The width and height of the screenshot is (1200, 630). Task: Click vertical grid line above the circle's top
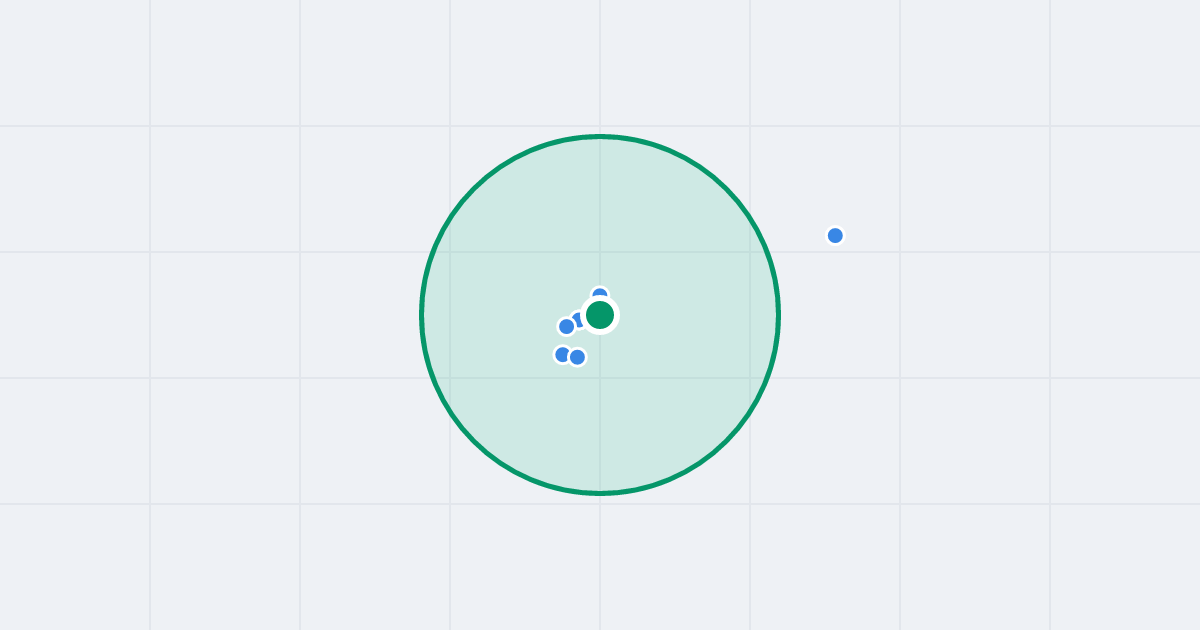tap(600, 65)
